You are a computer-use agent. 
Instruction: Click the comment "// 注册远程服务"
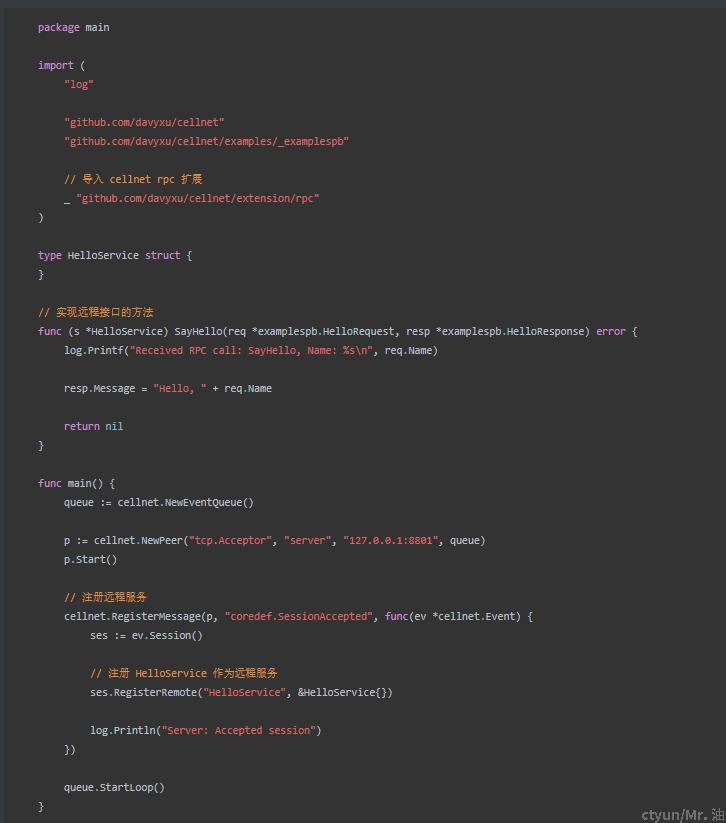(x=106, y=597)
